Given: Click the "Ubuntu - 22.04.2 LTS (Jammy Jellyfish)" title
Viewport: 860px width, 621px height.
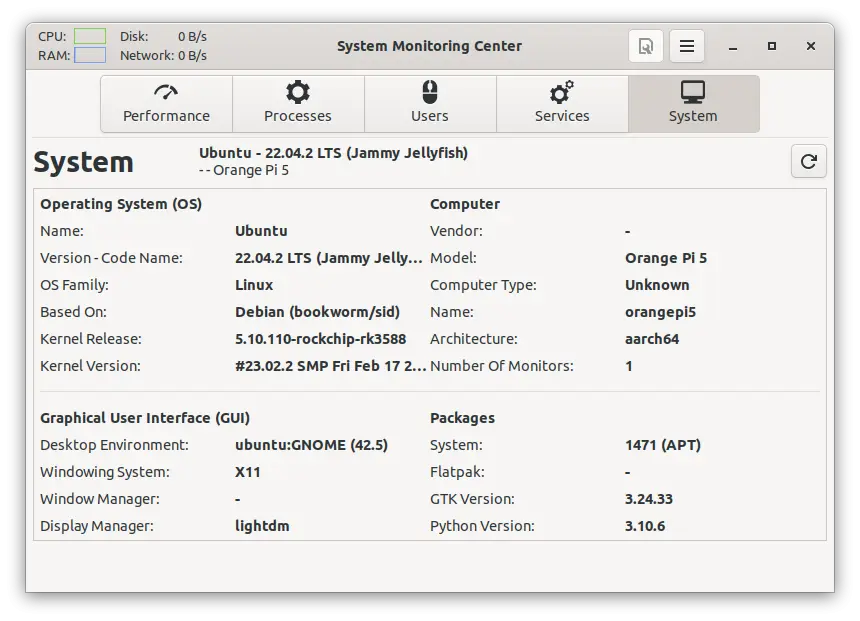Looking at the screenshot, I should 333,153.
